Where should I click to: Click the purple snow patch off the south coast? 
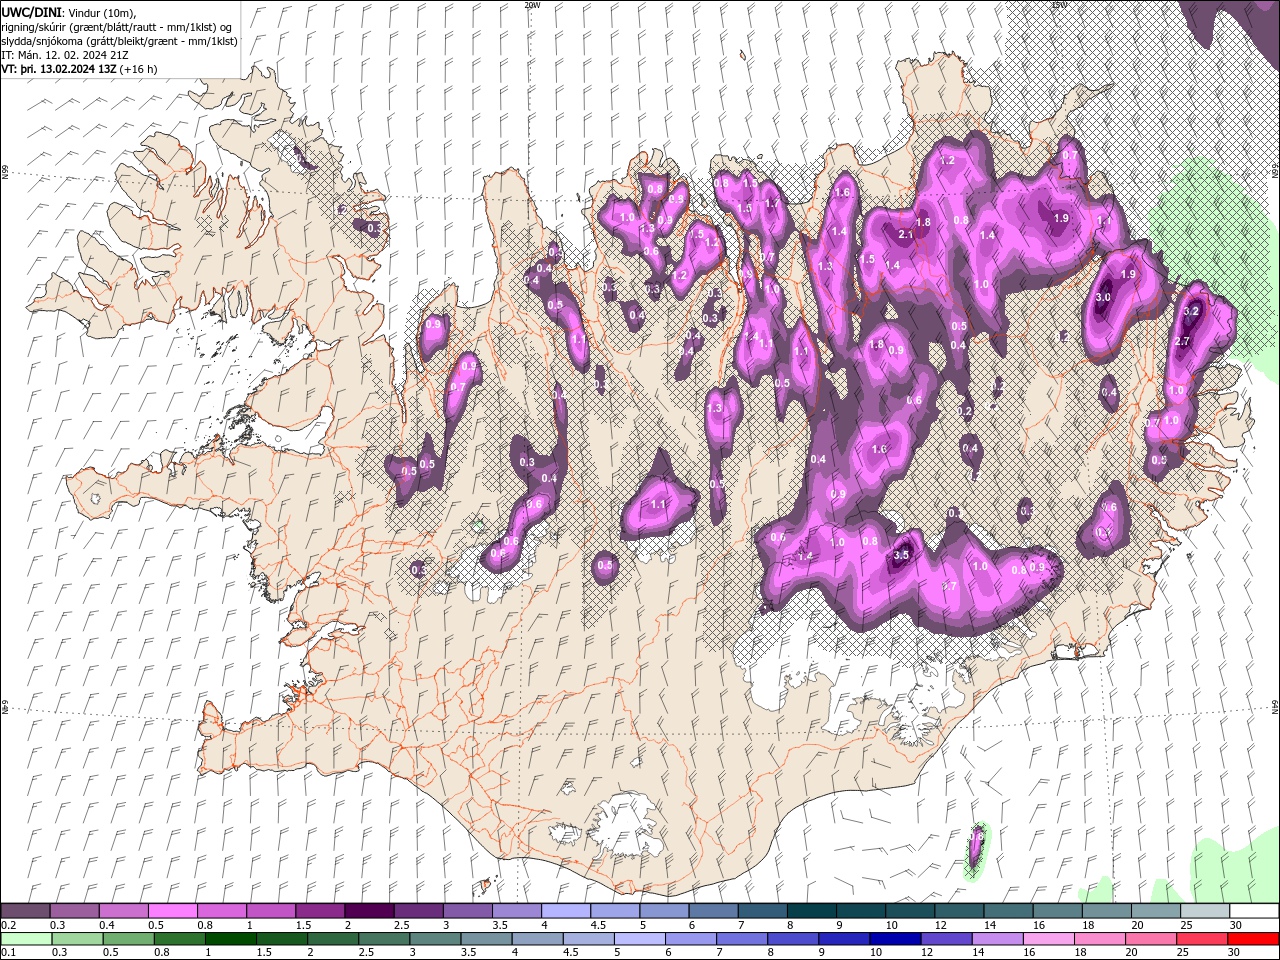pos(975,847)
